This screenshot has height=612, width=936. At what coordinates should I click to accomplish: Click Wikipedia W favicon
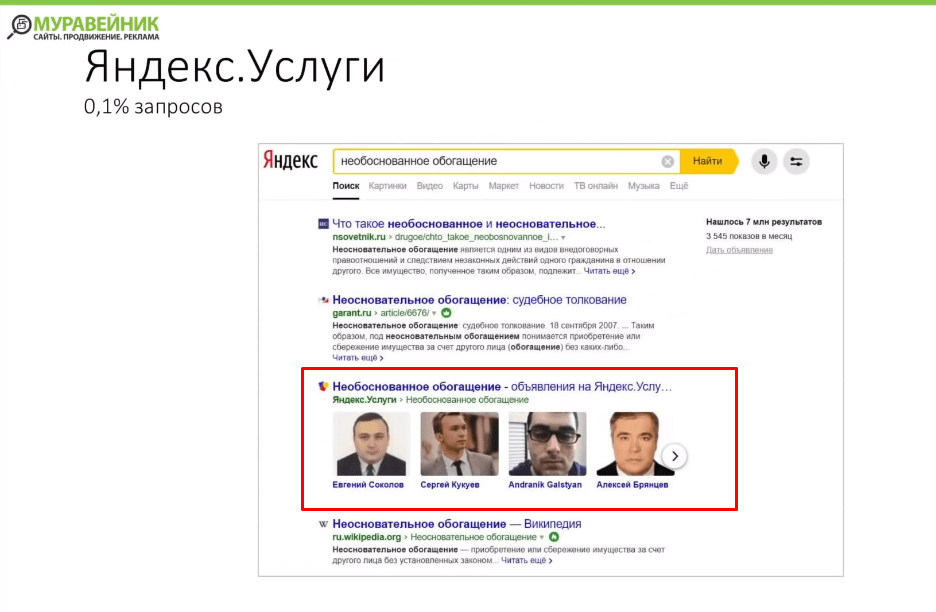(x=323, y=524)
